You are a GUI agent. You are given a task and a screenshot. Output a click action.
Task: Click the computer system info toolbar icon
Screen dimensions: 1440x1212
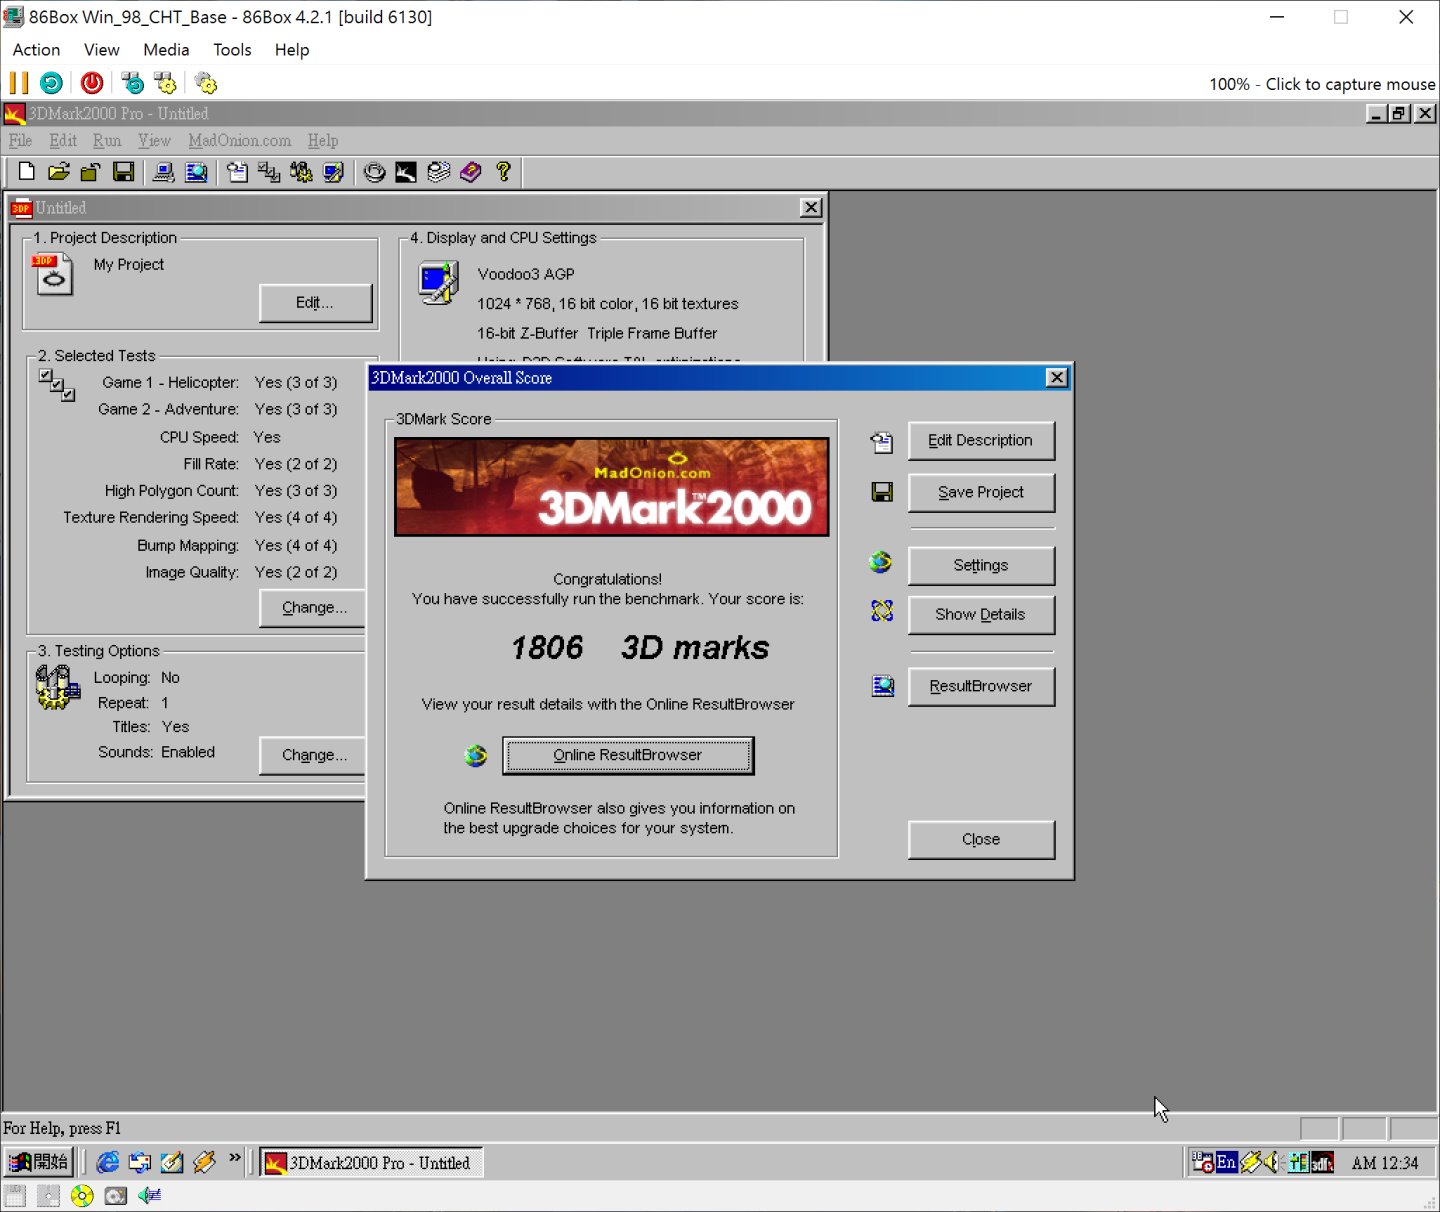164,172
